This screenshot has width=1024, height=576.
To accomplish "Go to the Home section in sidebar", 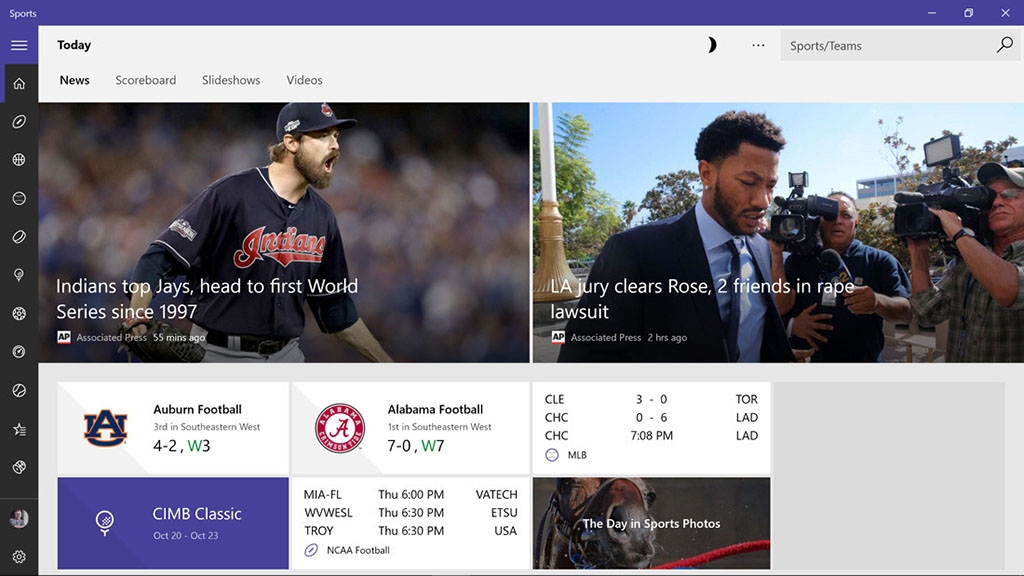I will coord(19,84).
